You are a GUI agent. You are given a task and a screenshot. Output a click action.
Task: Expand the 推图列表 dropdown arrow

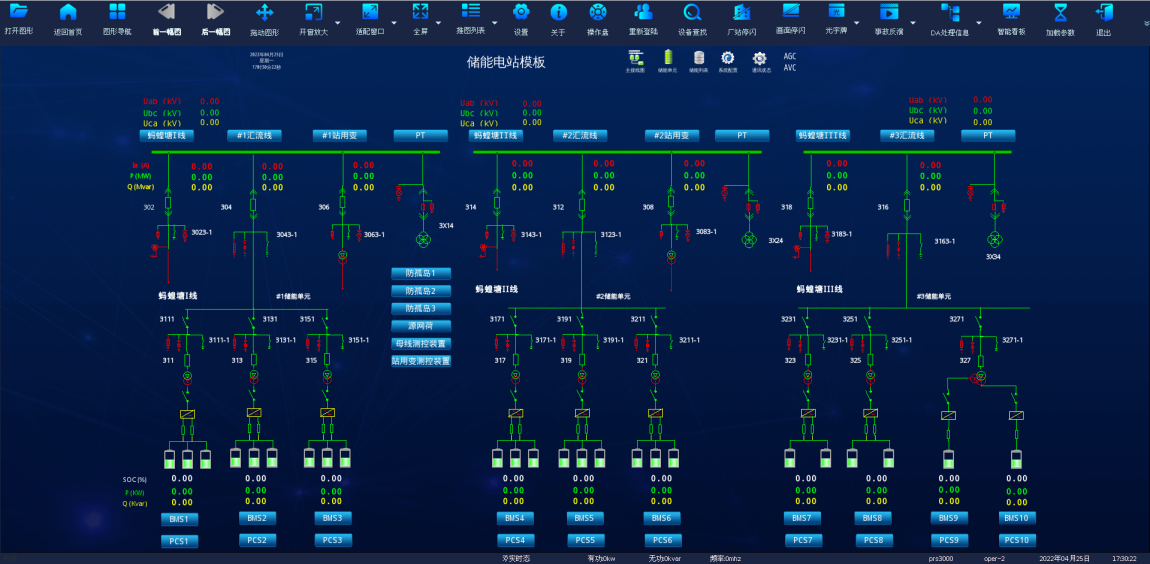pyautogui.click(x=493, y=22)
